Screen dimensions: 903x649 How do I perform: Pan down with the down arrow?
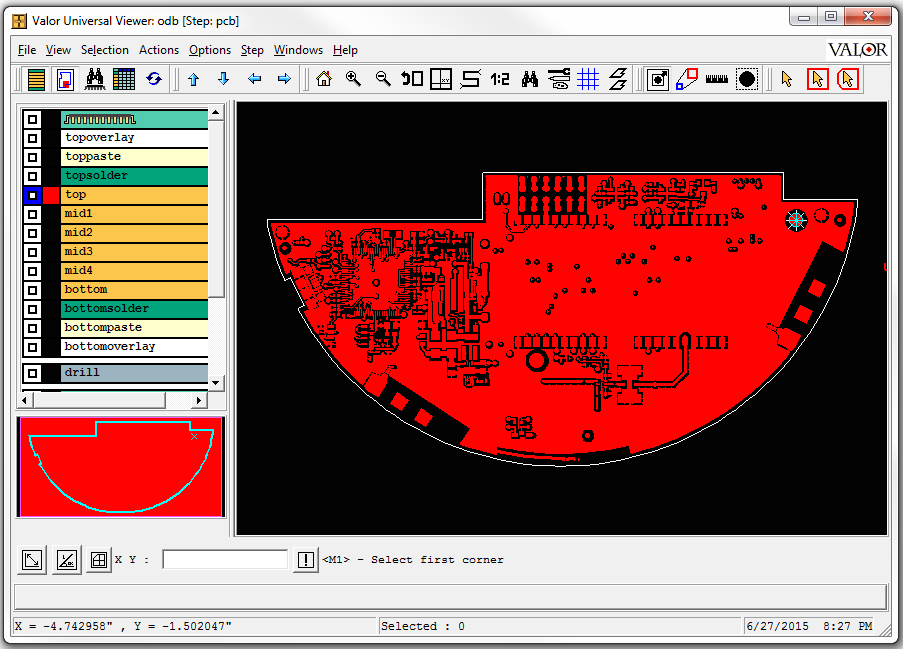(x=223, y=79)
